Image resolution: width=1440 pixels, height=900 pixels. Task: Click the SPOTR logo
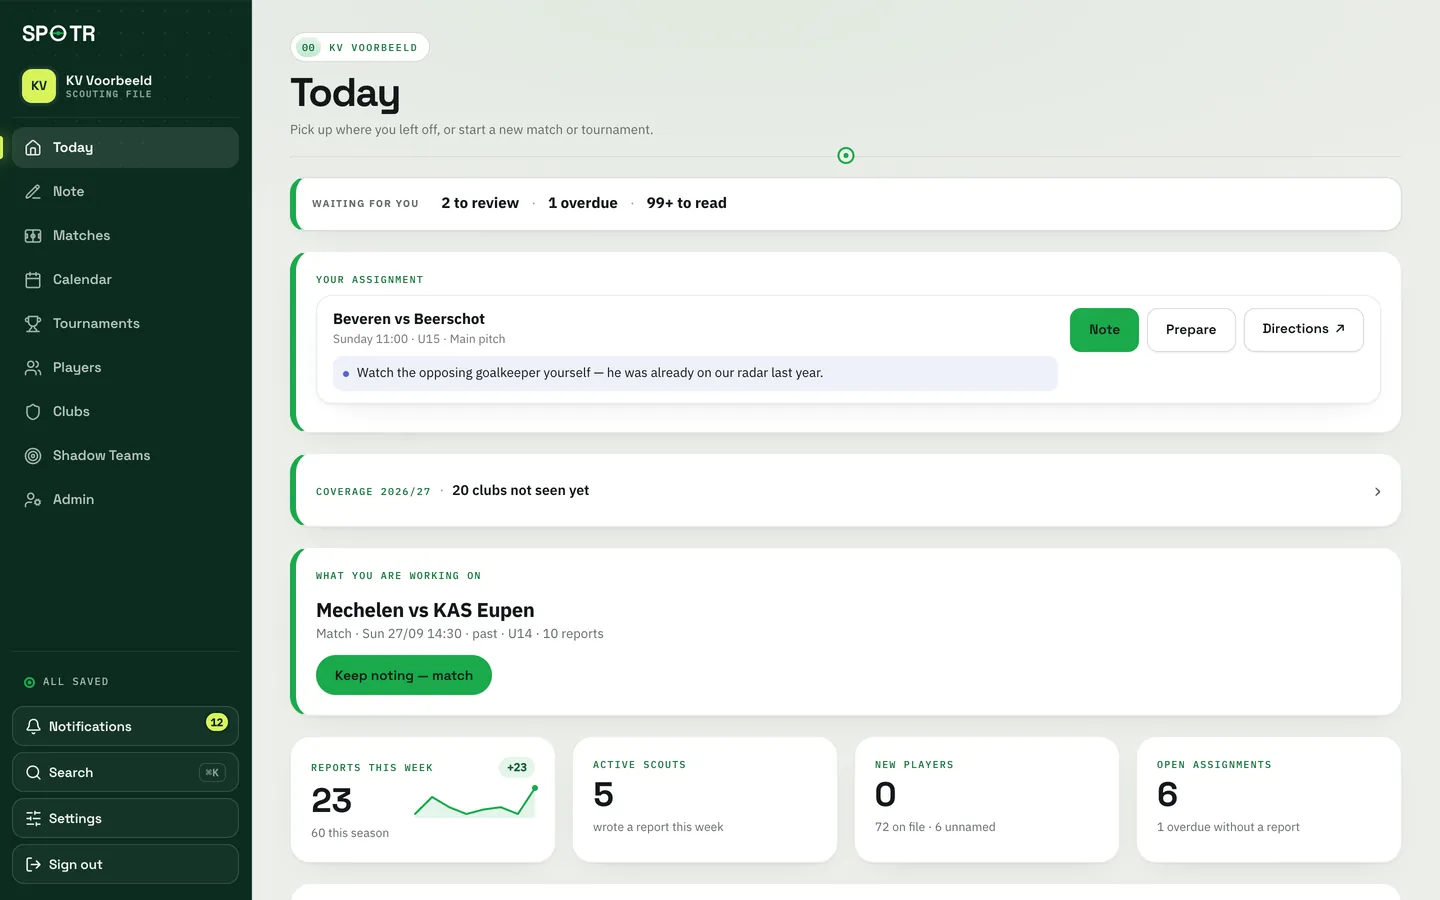(x=59, y=33)
